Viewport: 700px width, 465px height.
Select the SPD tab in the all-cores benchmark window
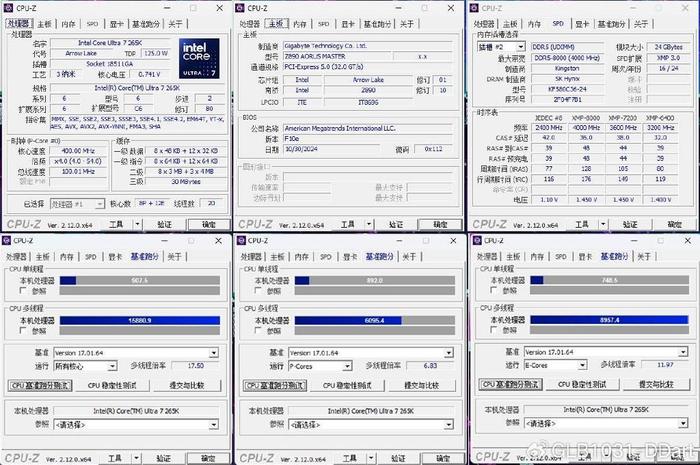pos(91,257)
